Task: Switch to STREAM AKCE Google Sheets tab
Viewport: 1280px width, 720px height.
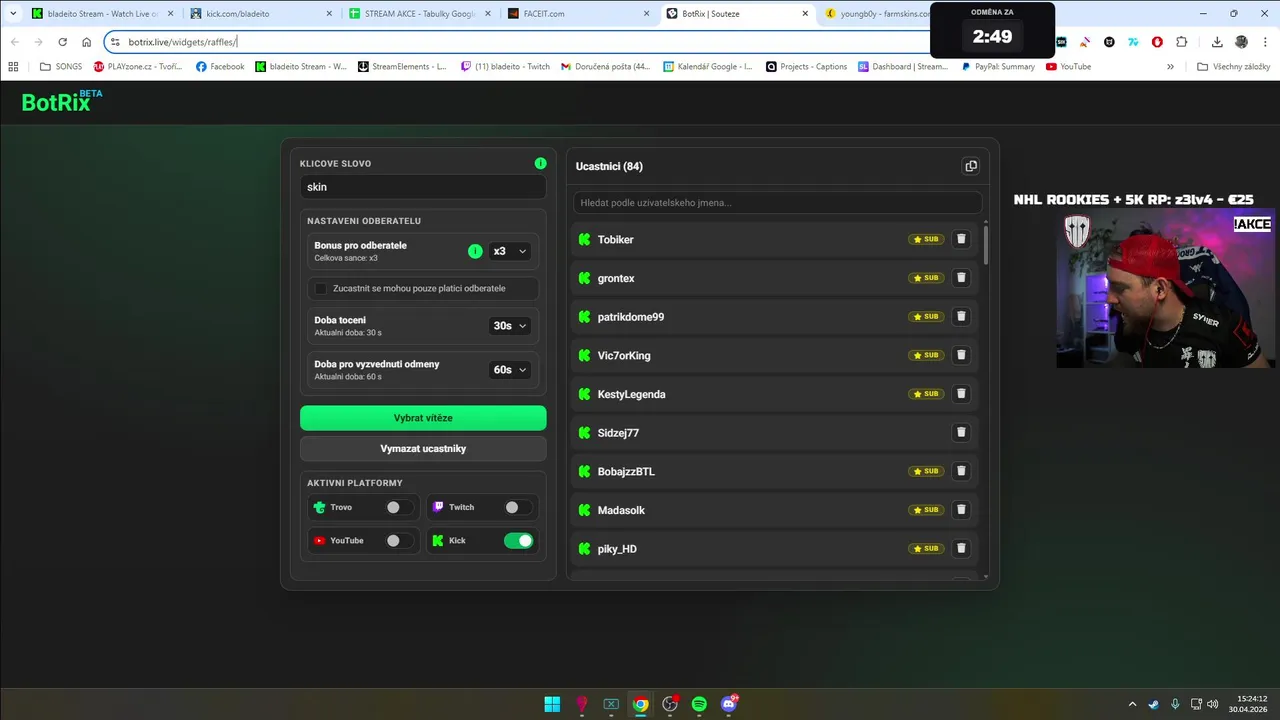Action: coord(417,14)
